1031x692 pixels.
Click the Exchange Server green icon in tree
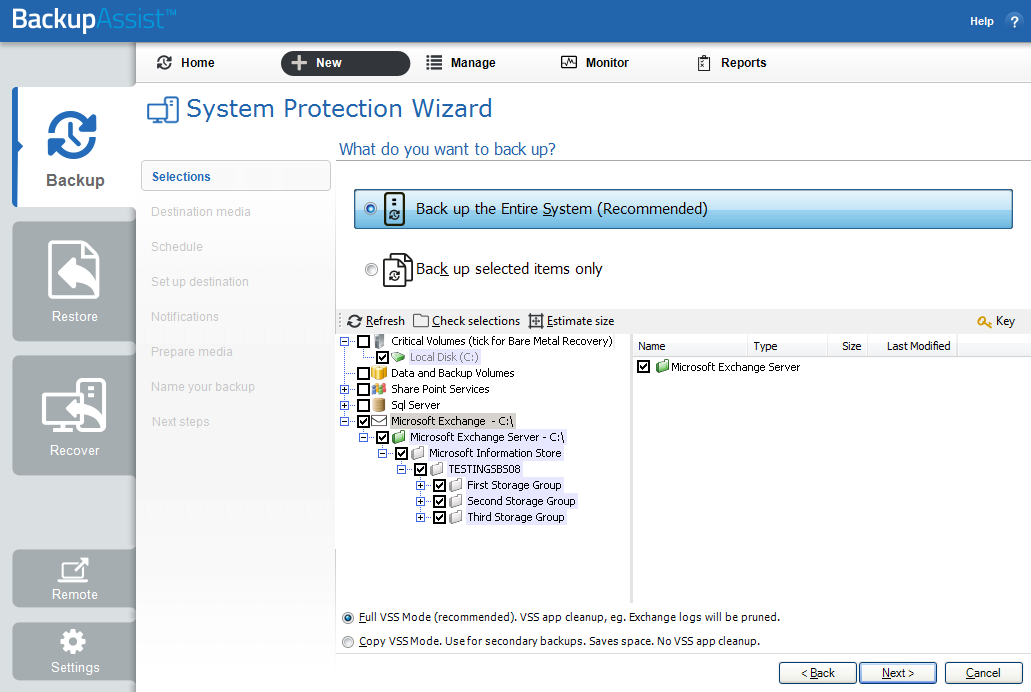tap(398, 437)
